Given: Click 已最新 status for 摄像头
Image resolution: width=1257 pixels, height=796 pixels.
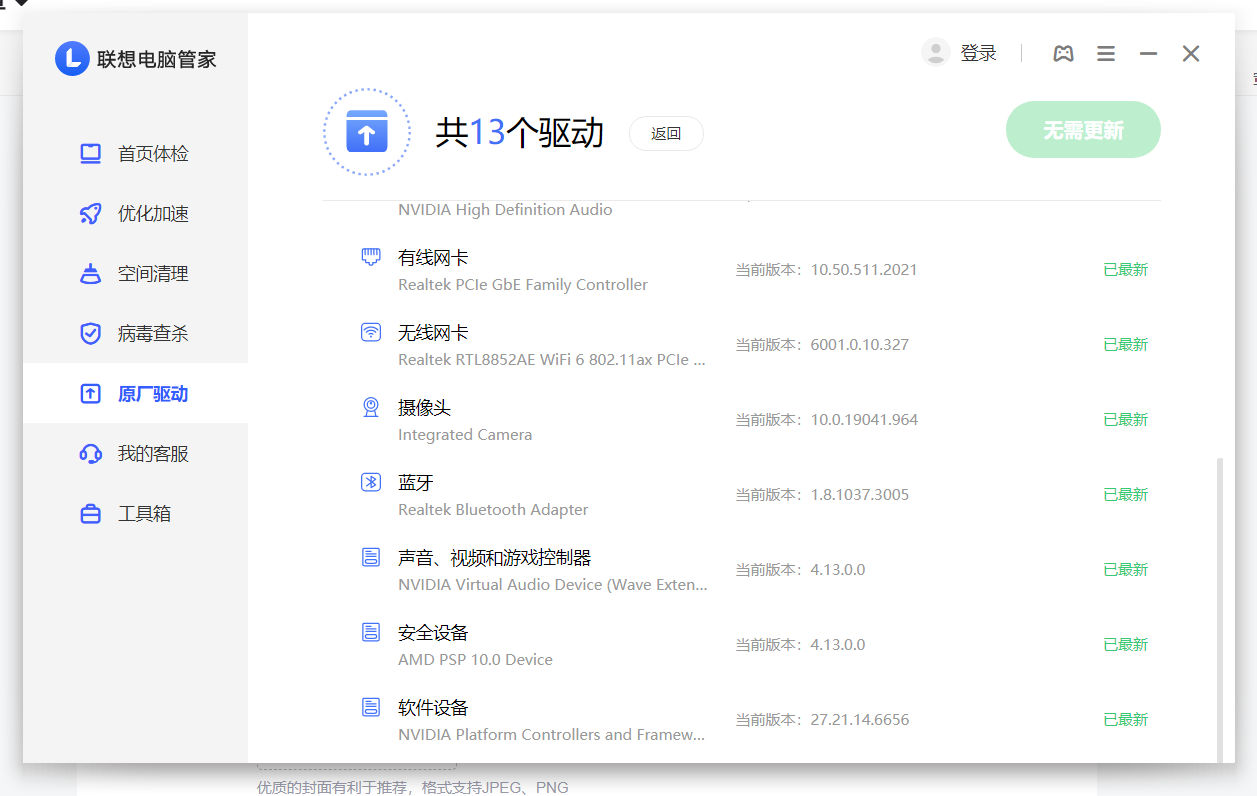Looking at the screenshot, I should tap(1126, 420).
